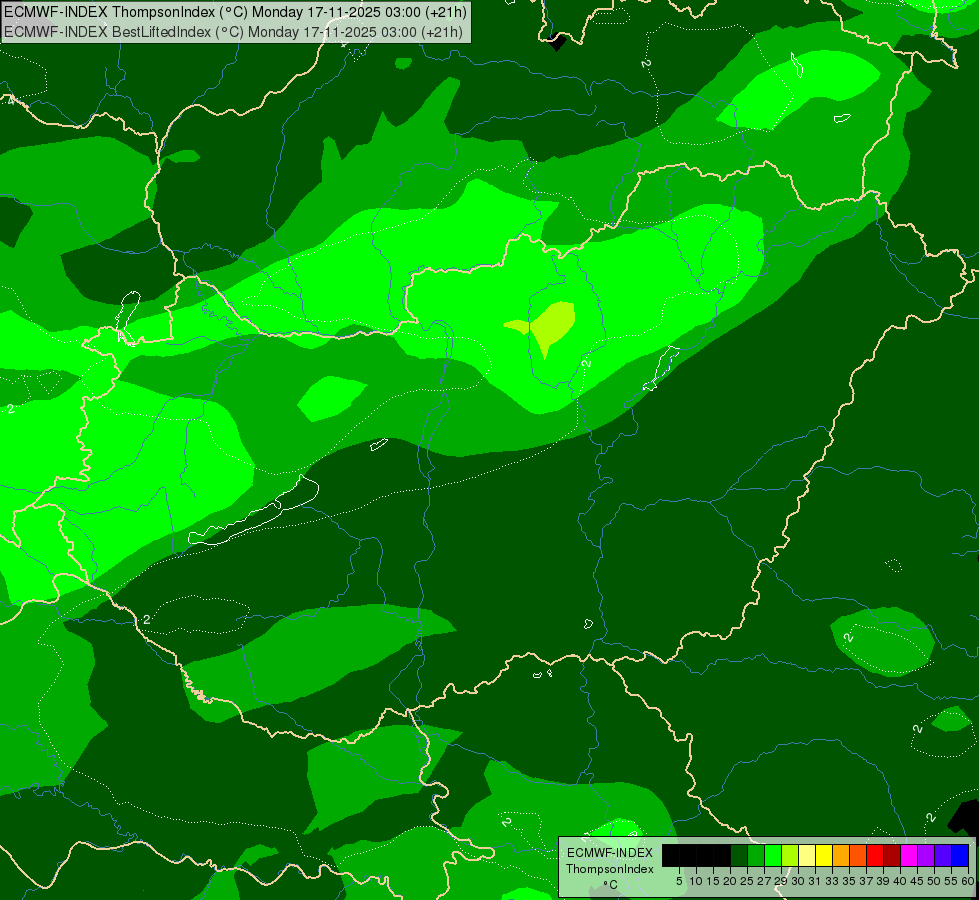Viewport: 979px width, 900px height.
Task: Click the '°C' unit label in the legend
Action: coord(611,885)
